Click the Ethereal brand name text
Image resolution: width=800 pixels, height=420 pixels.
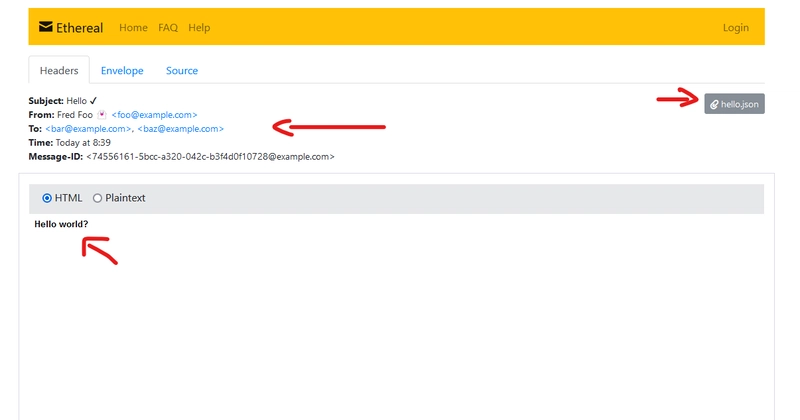coord(80,28)
